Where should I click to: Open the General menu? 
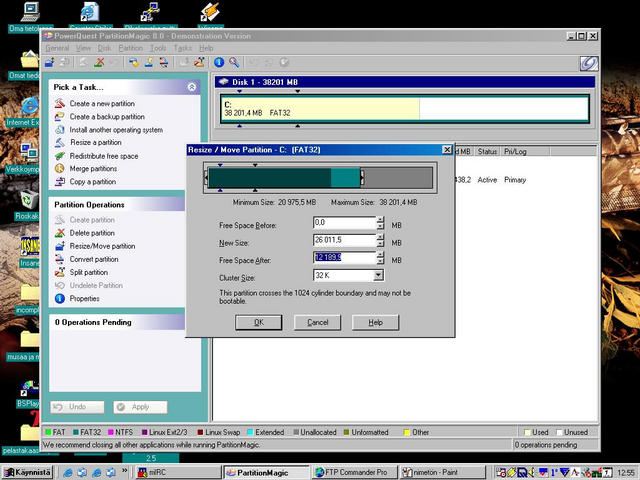[x=57, y=48]
